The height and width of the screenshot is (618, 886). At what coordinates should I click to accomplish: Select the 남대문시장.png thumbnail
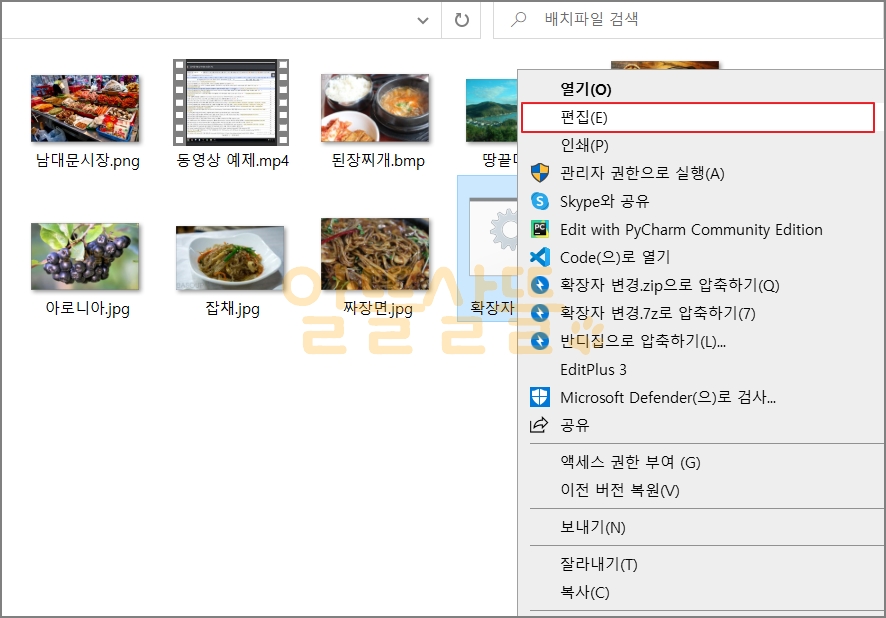coord(85,108)
